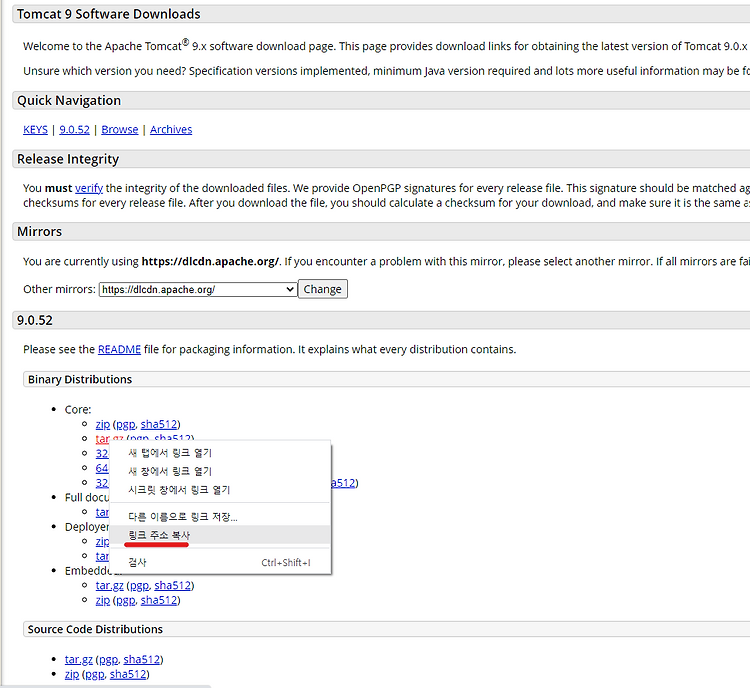The height and width of the screenshot is (688, 750).
Task: Jump to 9.0.52 section link
Action: tap(74, 130)
